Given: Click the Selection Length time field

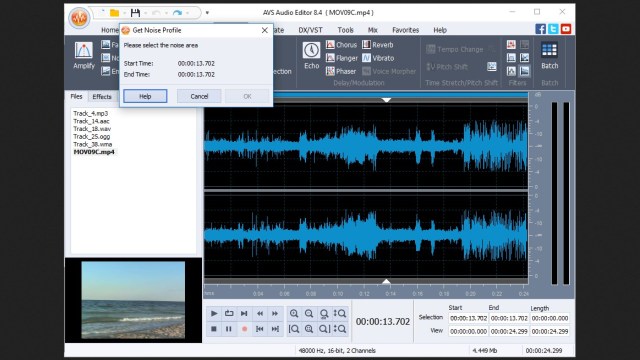Looking at the screenshot, I should coord(550,318).
